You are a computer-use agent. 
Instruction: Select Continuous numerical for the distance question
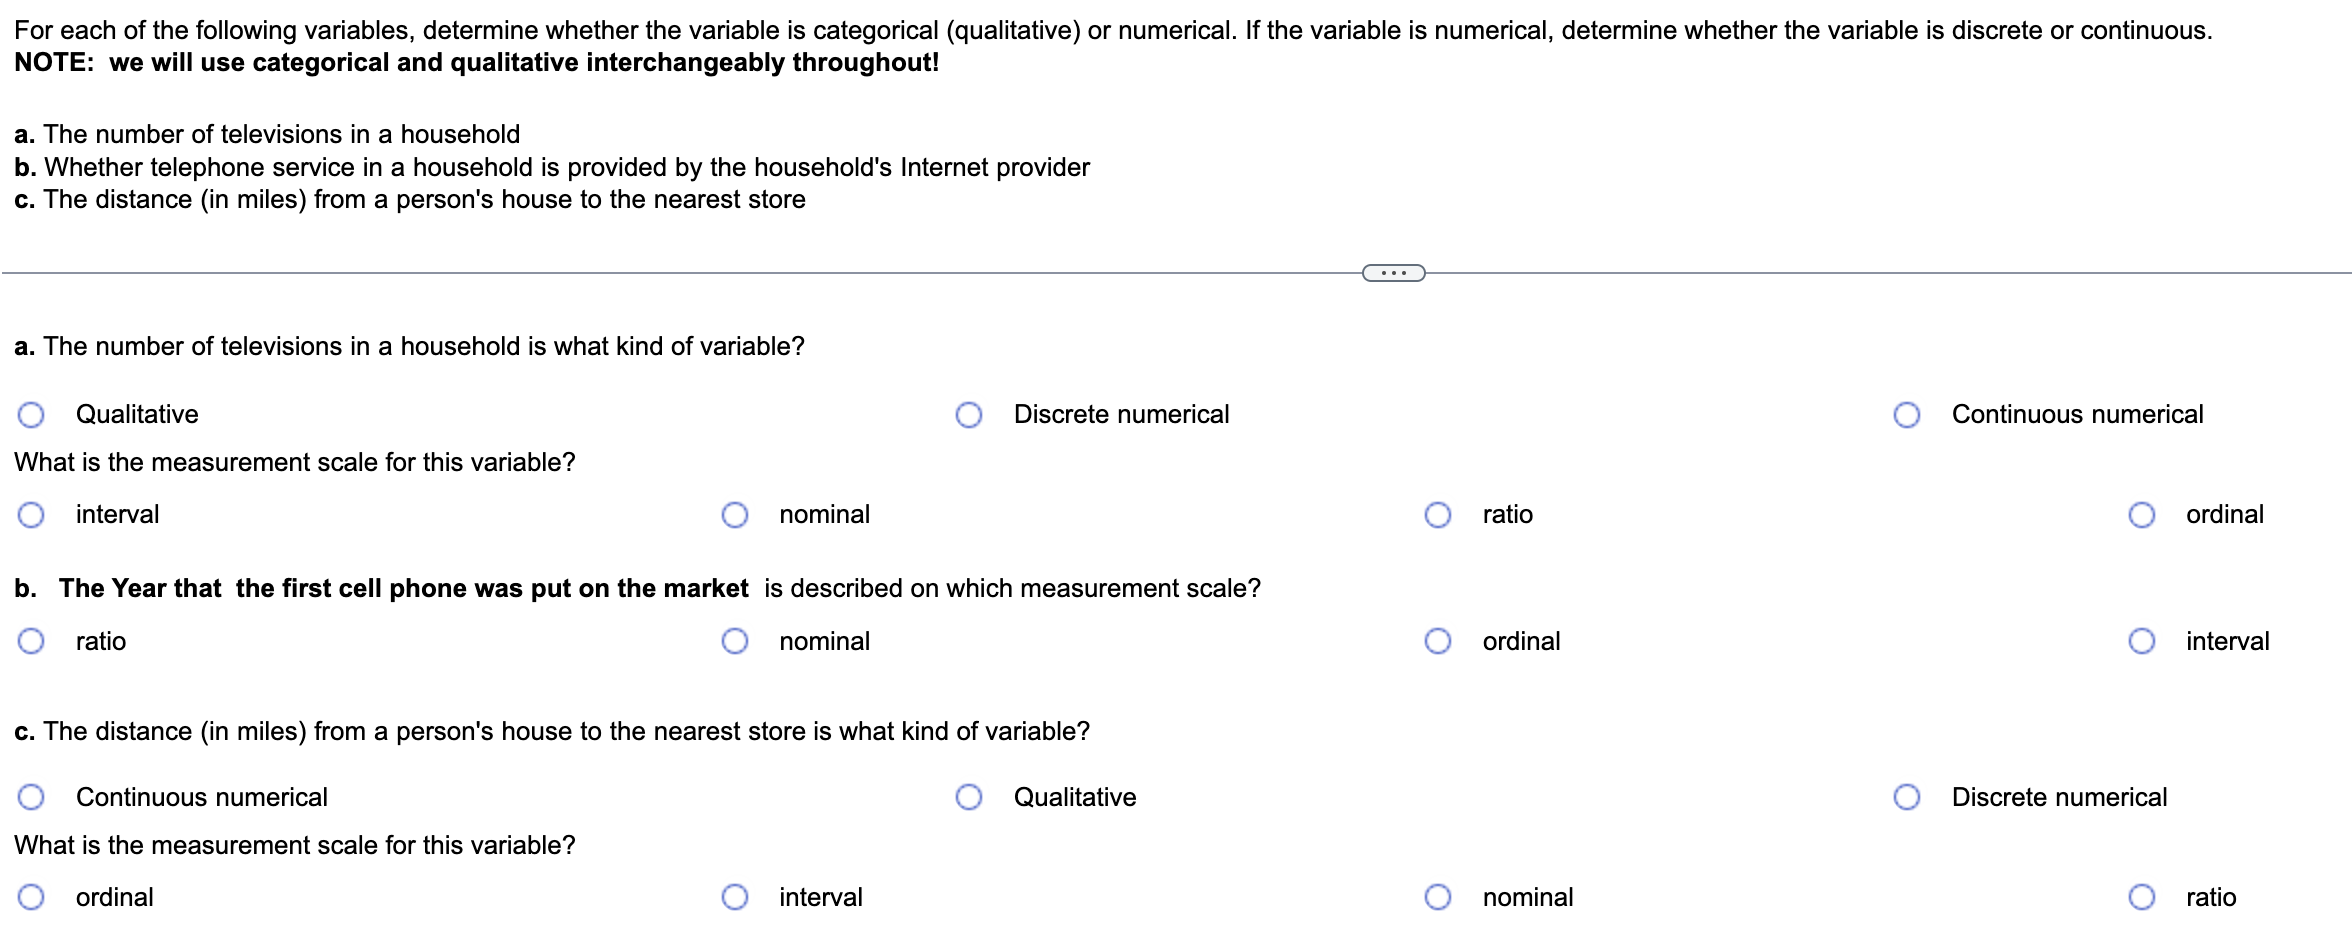coord(32,796)
